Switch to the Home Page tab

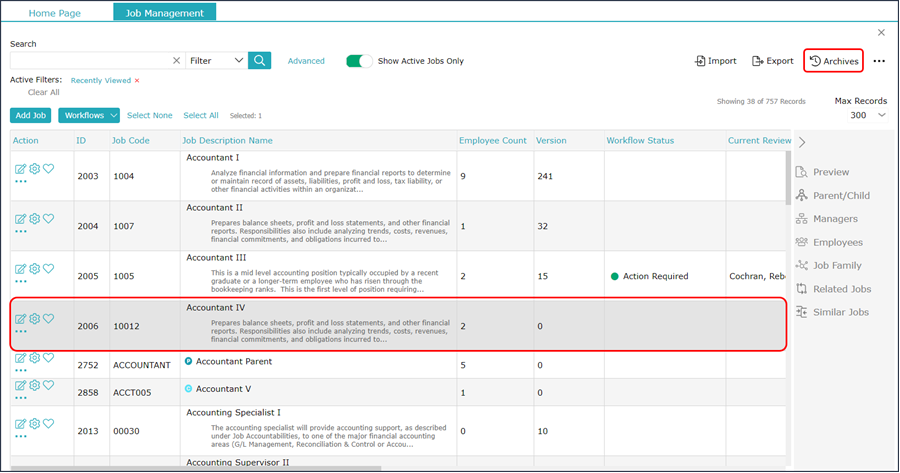coord(55,13)
